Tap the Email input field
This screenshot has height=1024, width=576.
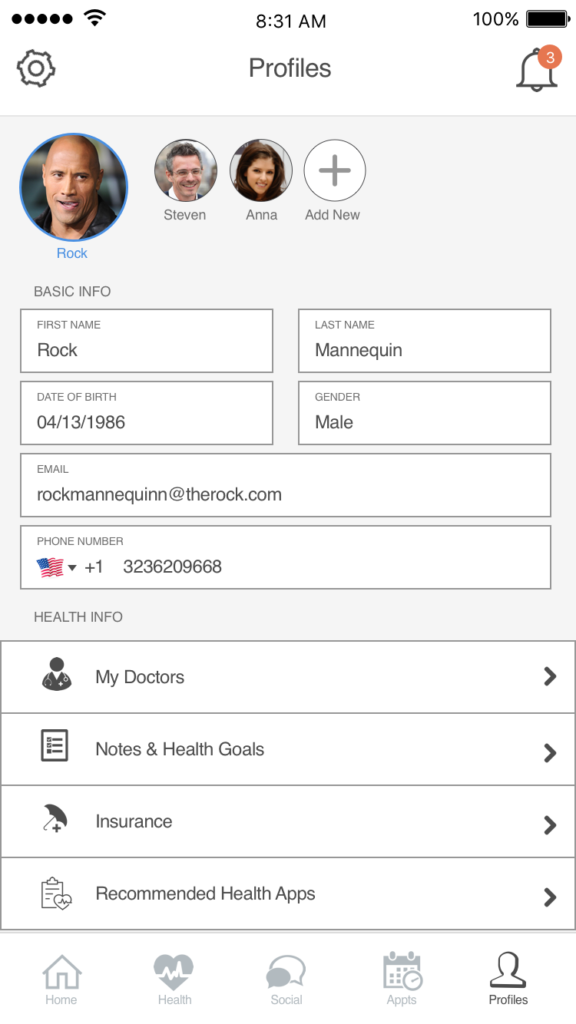coord(285,485)
